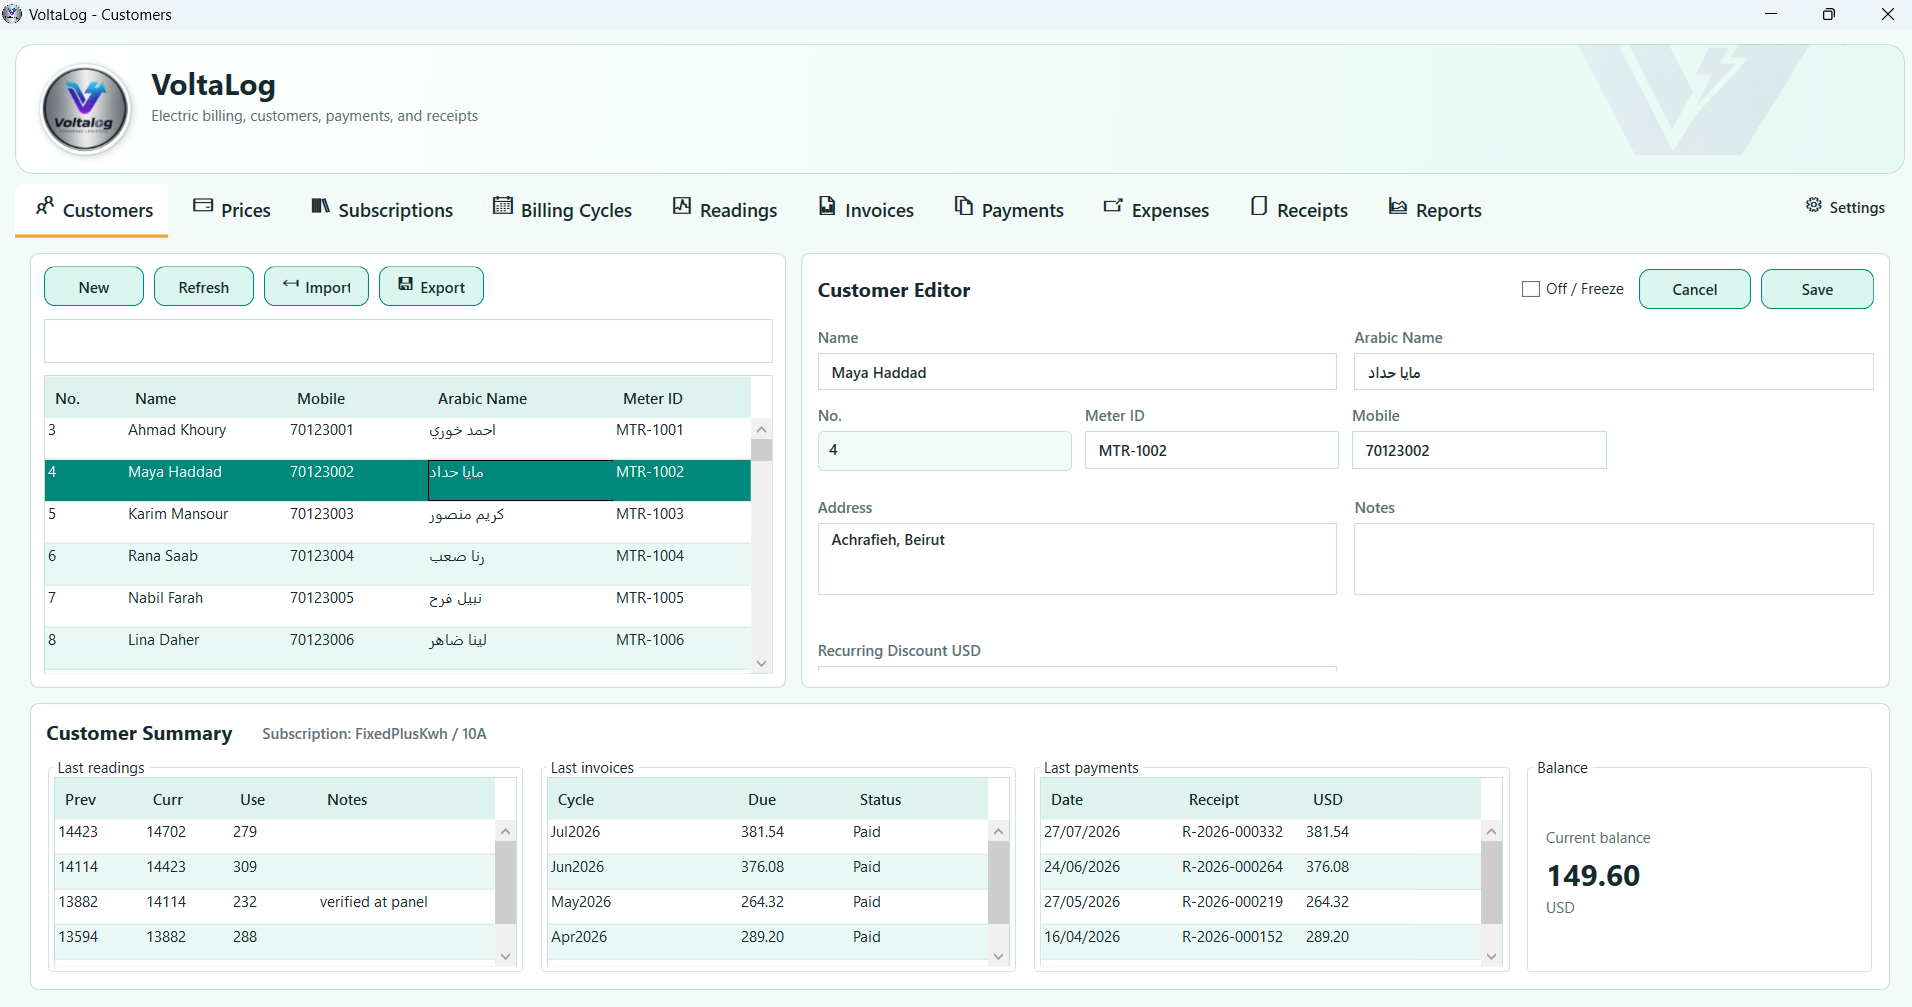
Task: Click the customer search box
Action: pyautogui.click(x=408, y=341)
